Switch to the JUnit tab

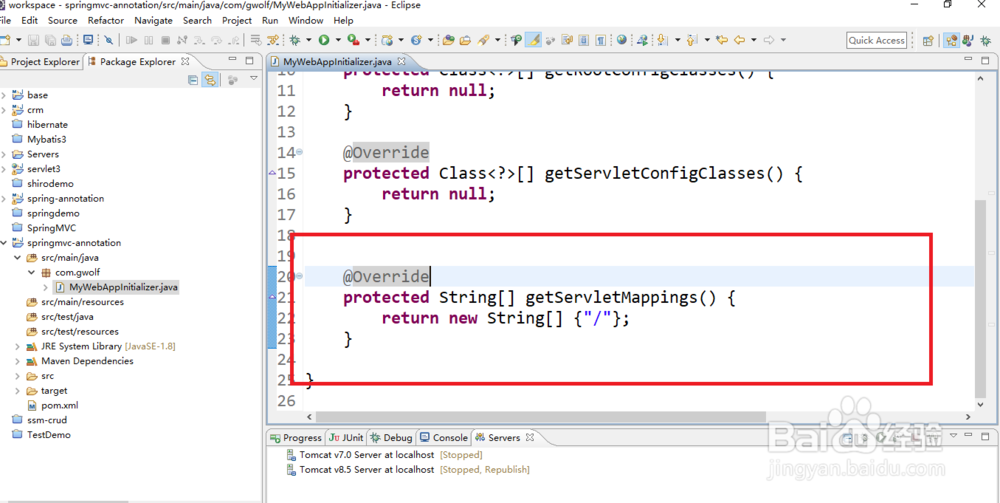click(346, 438)
